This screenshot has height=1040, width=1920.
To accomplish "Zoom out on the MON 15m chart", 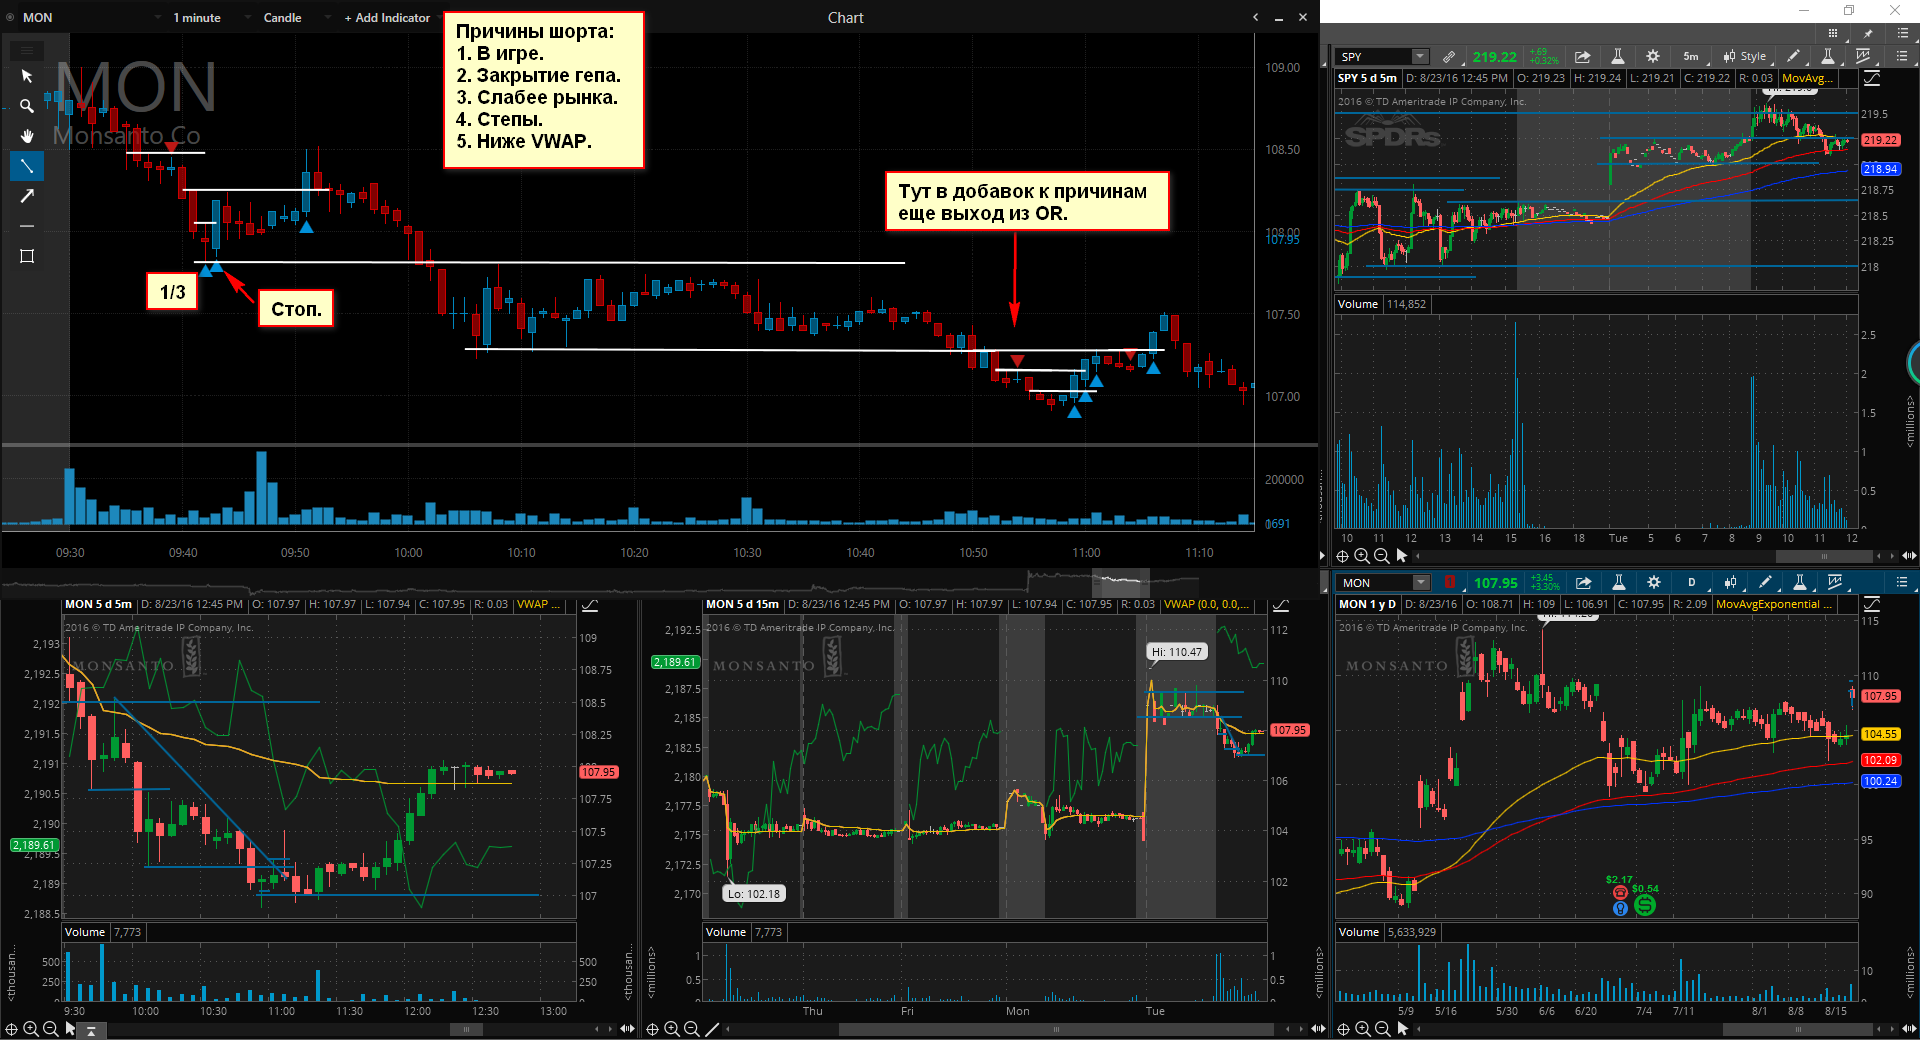I will (x=691, y=1029).
